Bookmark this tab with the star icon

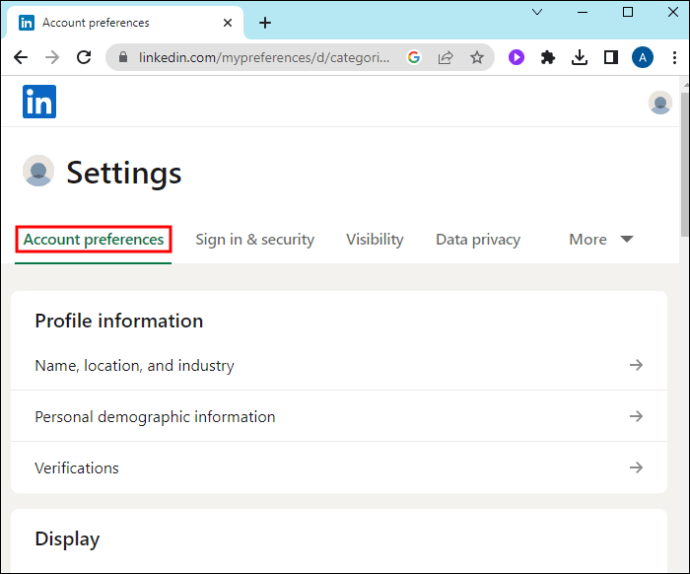pos(477,57)
